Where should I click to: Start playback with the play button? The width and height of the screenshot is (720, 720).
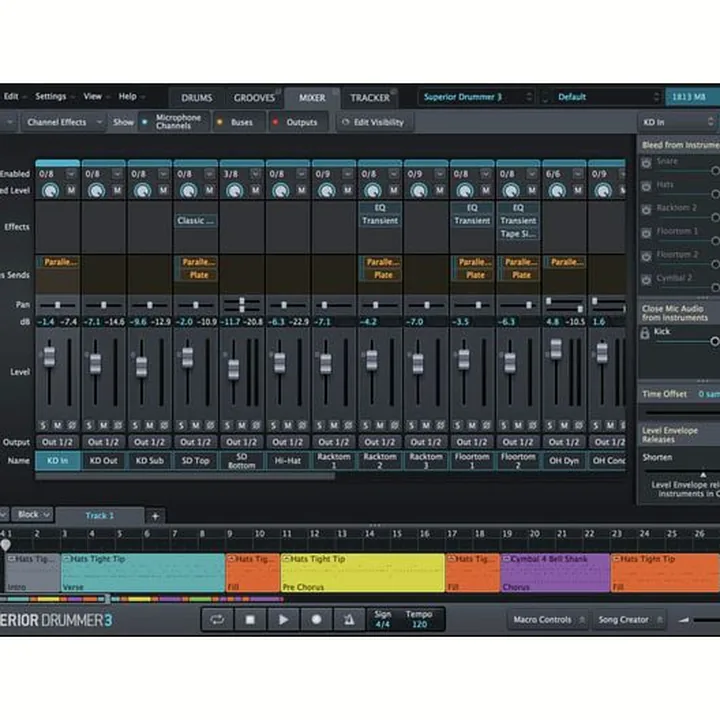[x=283, y=619]
